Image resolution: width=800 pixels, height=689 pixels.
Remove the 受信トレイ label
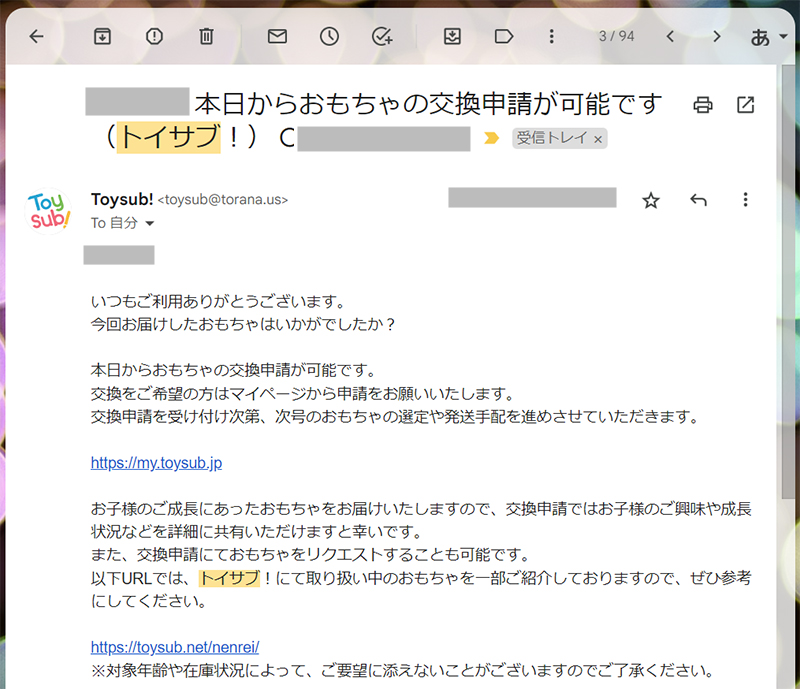point(598,139)
